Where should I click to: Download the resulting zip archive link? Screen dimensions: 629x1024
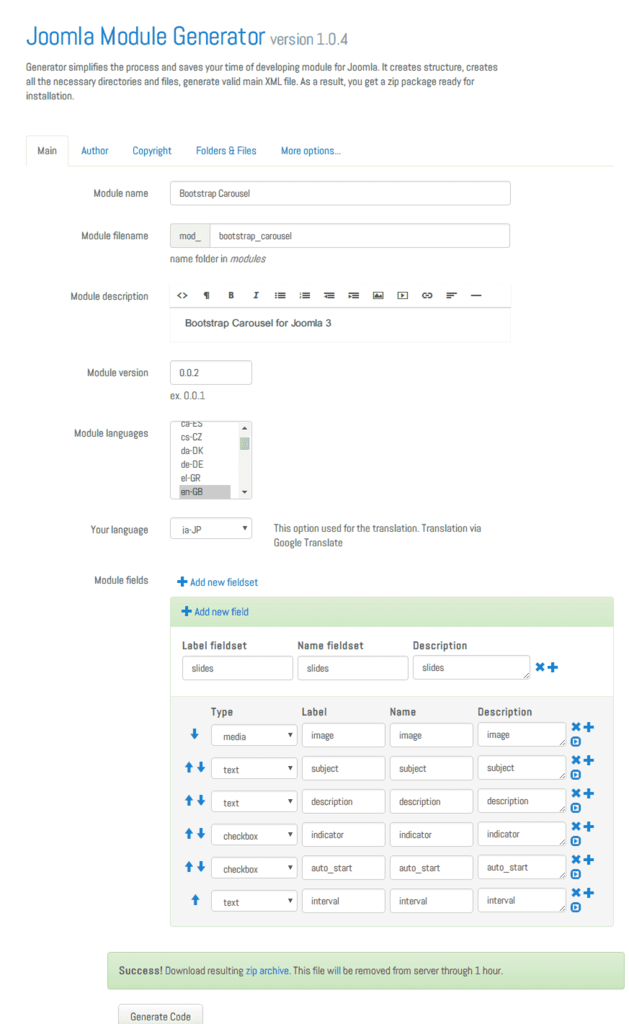[x=267, y=970]
